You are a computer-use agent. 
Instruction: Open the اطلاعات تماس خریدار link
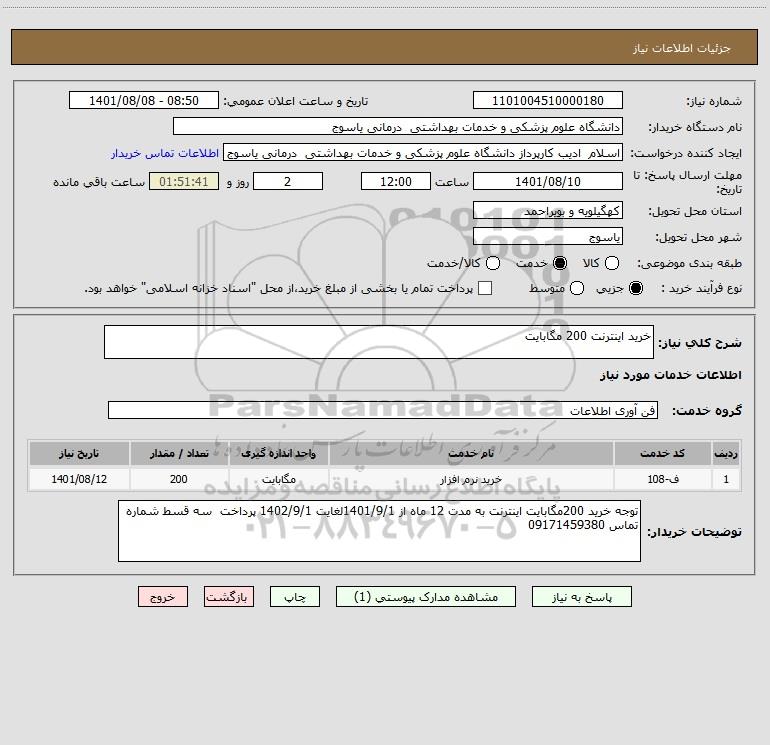point(165,153)
